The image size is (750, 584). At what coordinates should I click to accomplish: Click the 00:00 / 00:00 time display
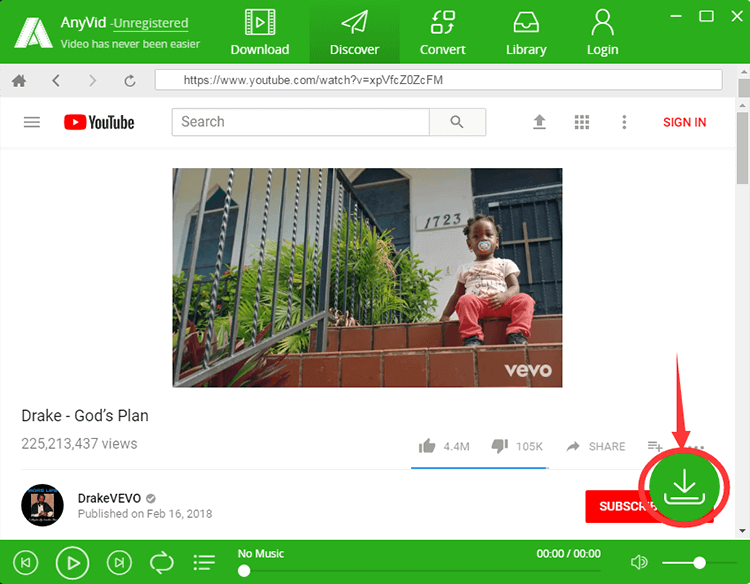point(568,553)
